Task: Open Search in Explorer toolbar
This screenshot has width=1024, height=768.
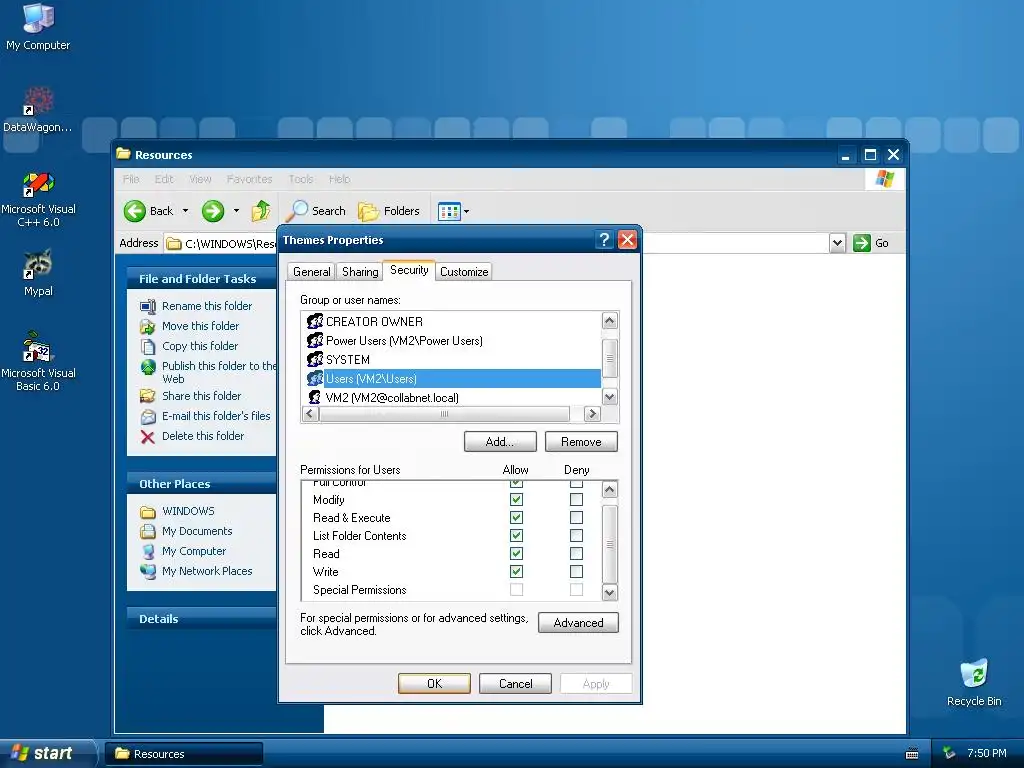Action: (x=316, y=211)
